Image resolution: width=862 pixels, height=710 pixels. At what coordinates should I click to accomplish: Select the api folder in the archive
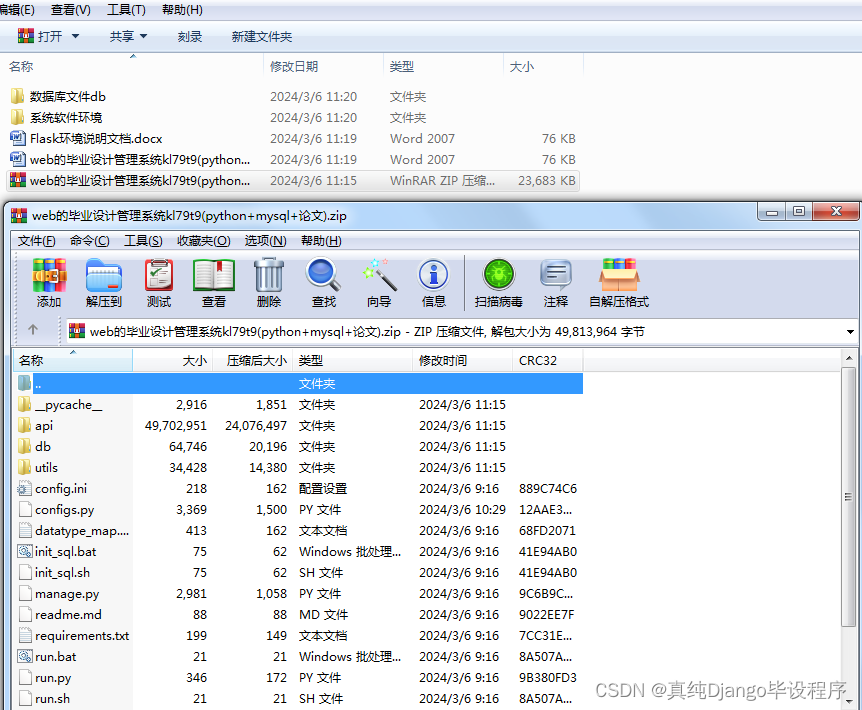click(45, 425)
